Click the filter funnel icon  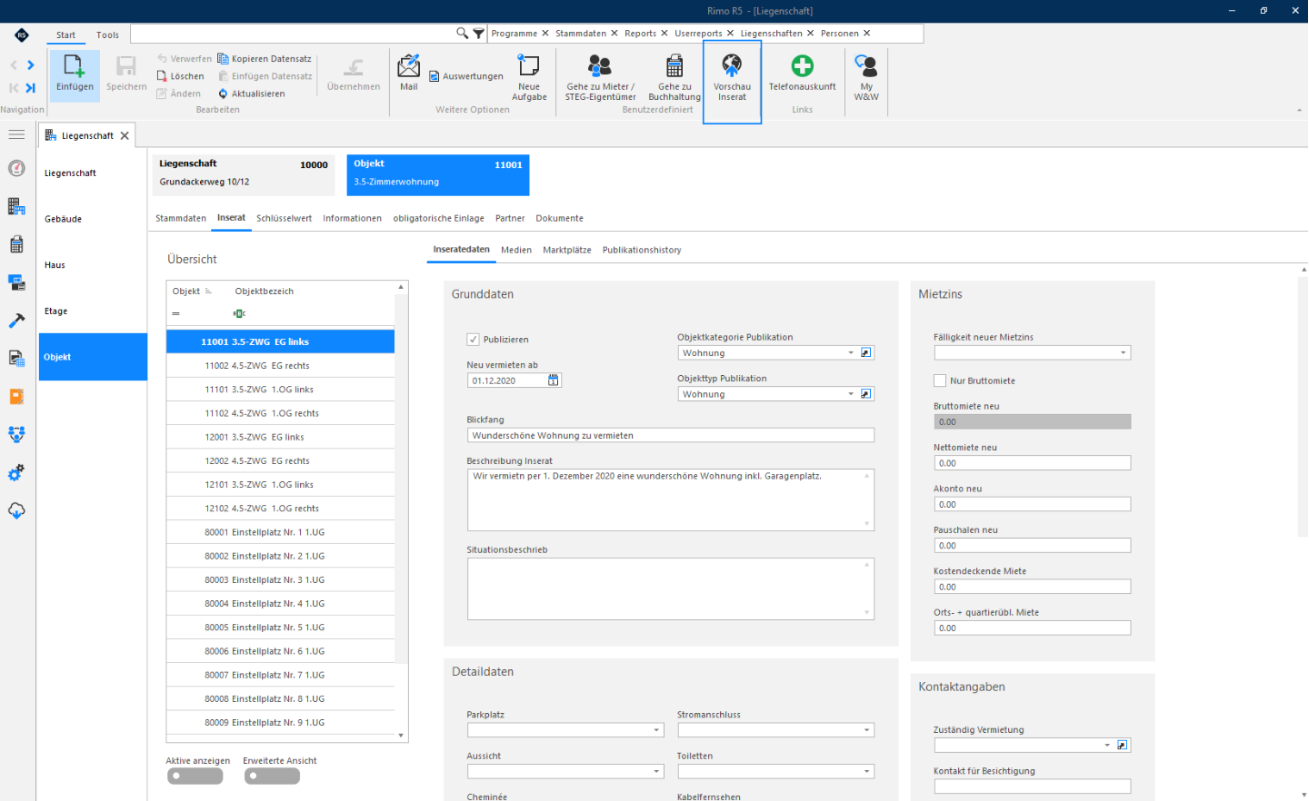point(479,33)
